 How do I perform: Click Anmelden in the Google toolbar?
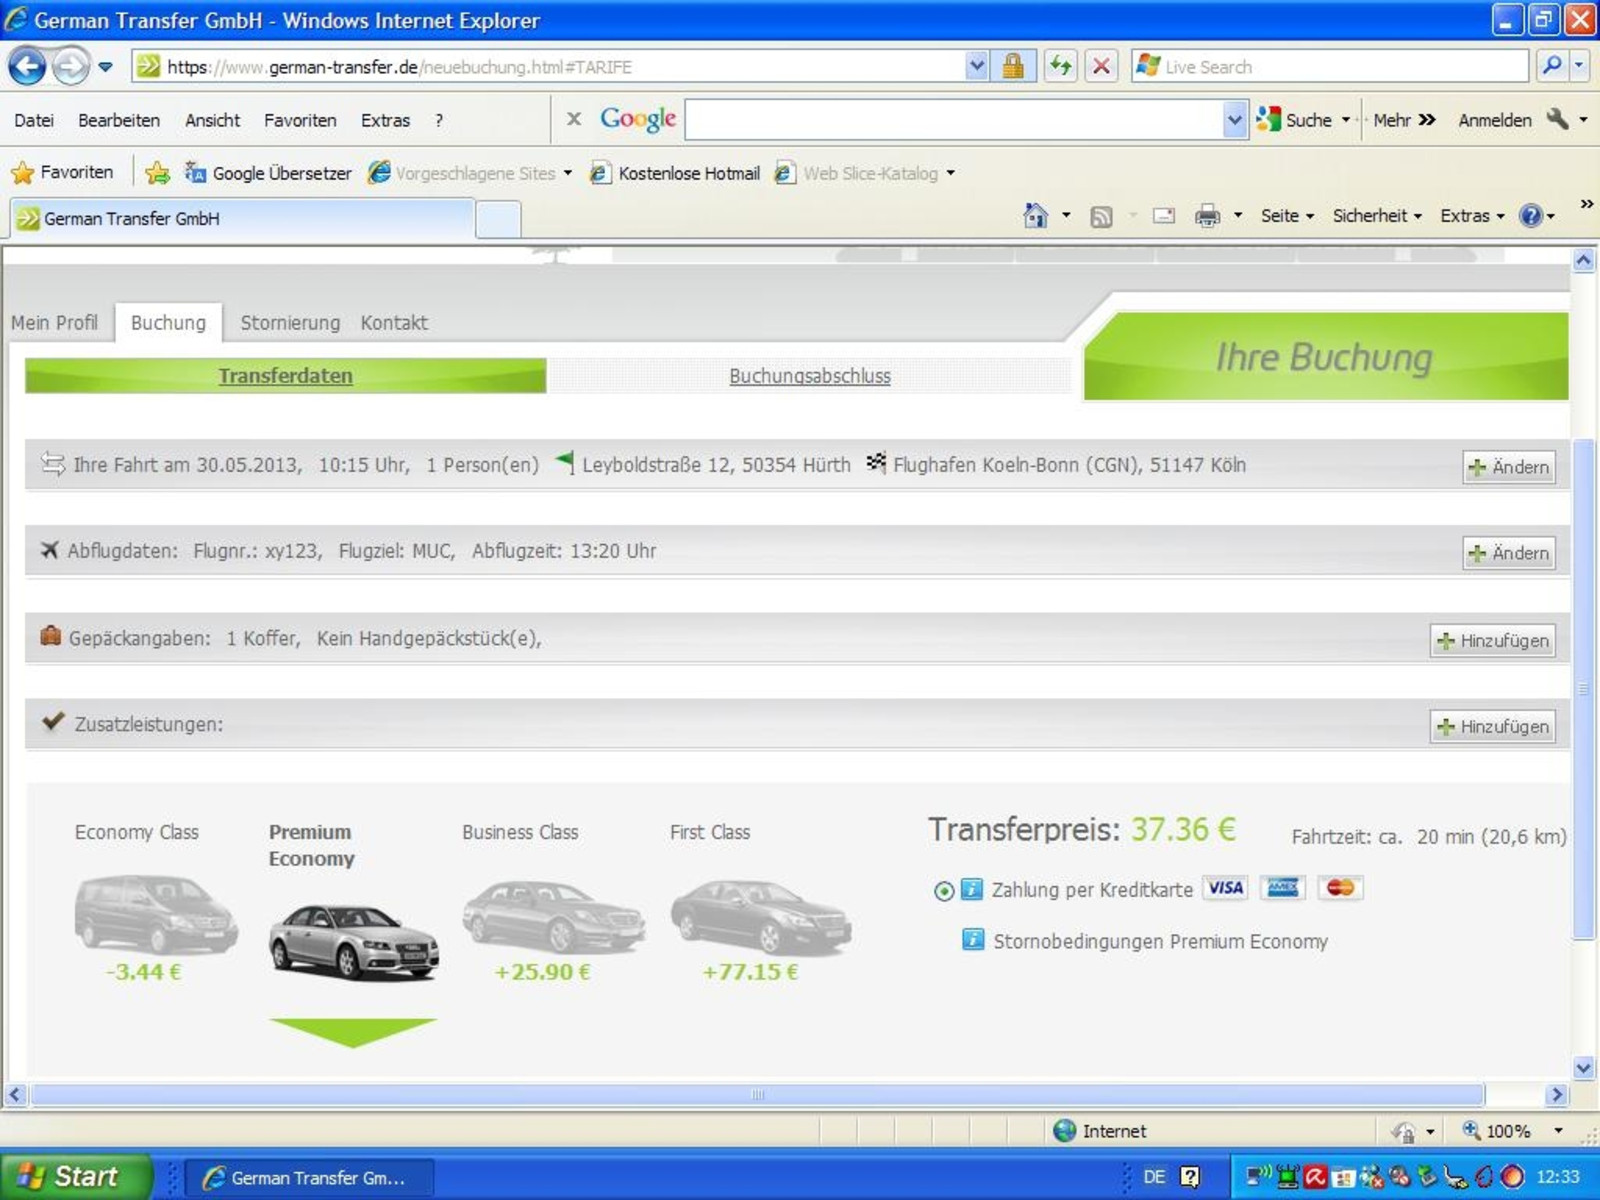click(x=1495, y=120)
